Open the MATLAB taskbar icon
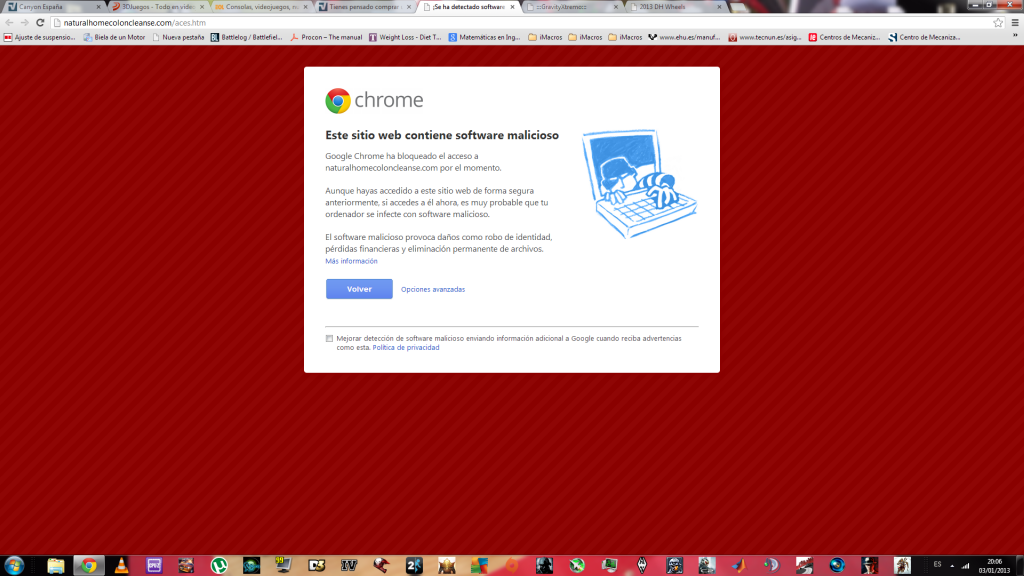This screenshot has height=576, width=1024. [739, 566]
